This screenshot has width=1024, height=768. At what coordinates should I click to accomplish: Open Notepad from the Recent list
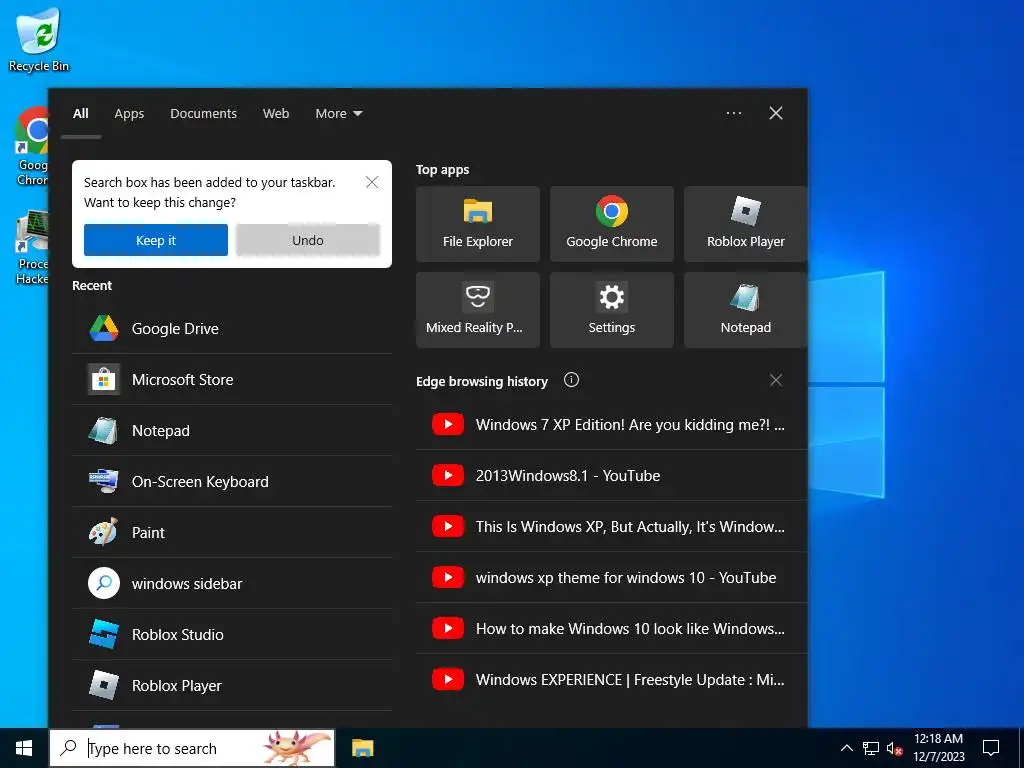232,430
